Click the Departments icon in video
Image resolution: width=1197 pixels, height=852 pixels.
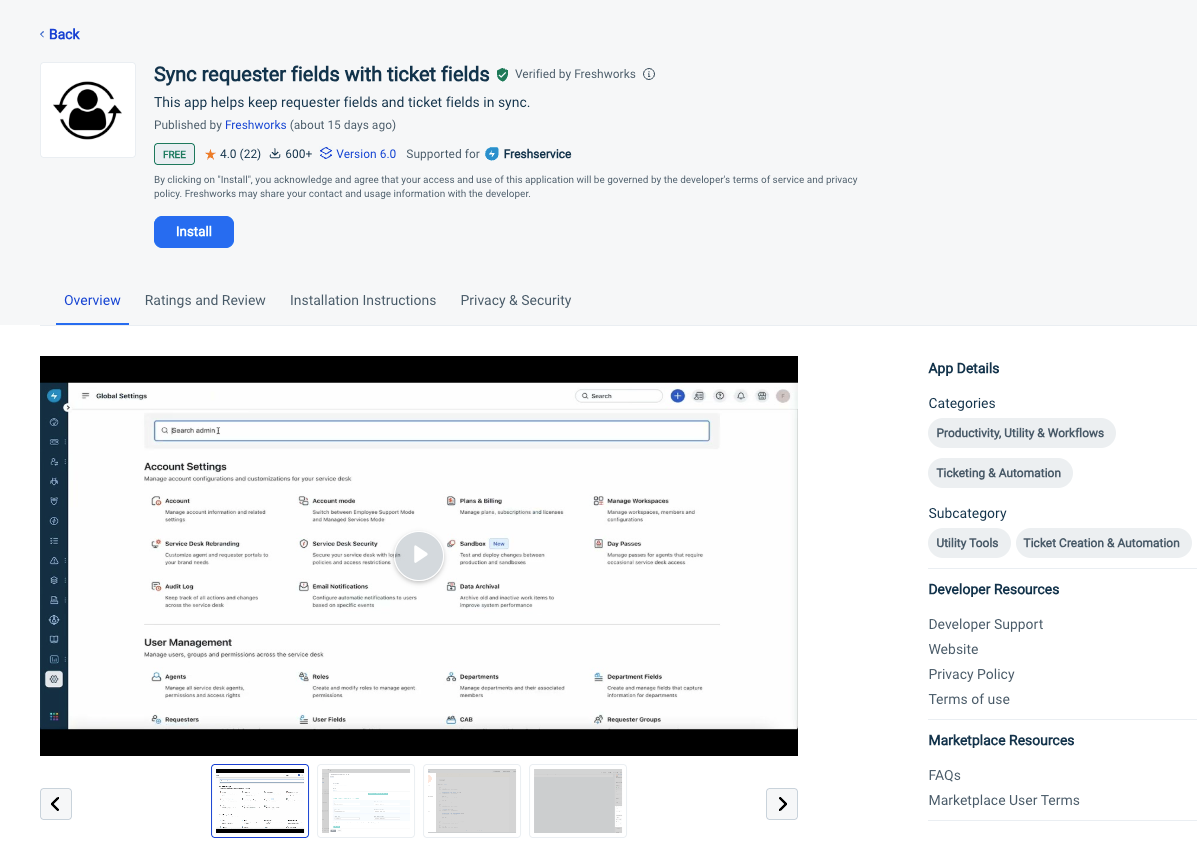pyautogui.click(x=451, y=677)
